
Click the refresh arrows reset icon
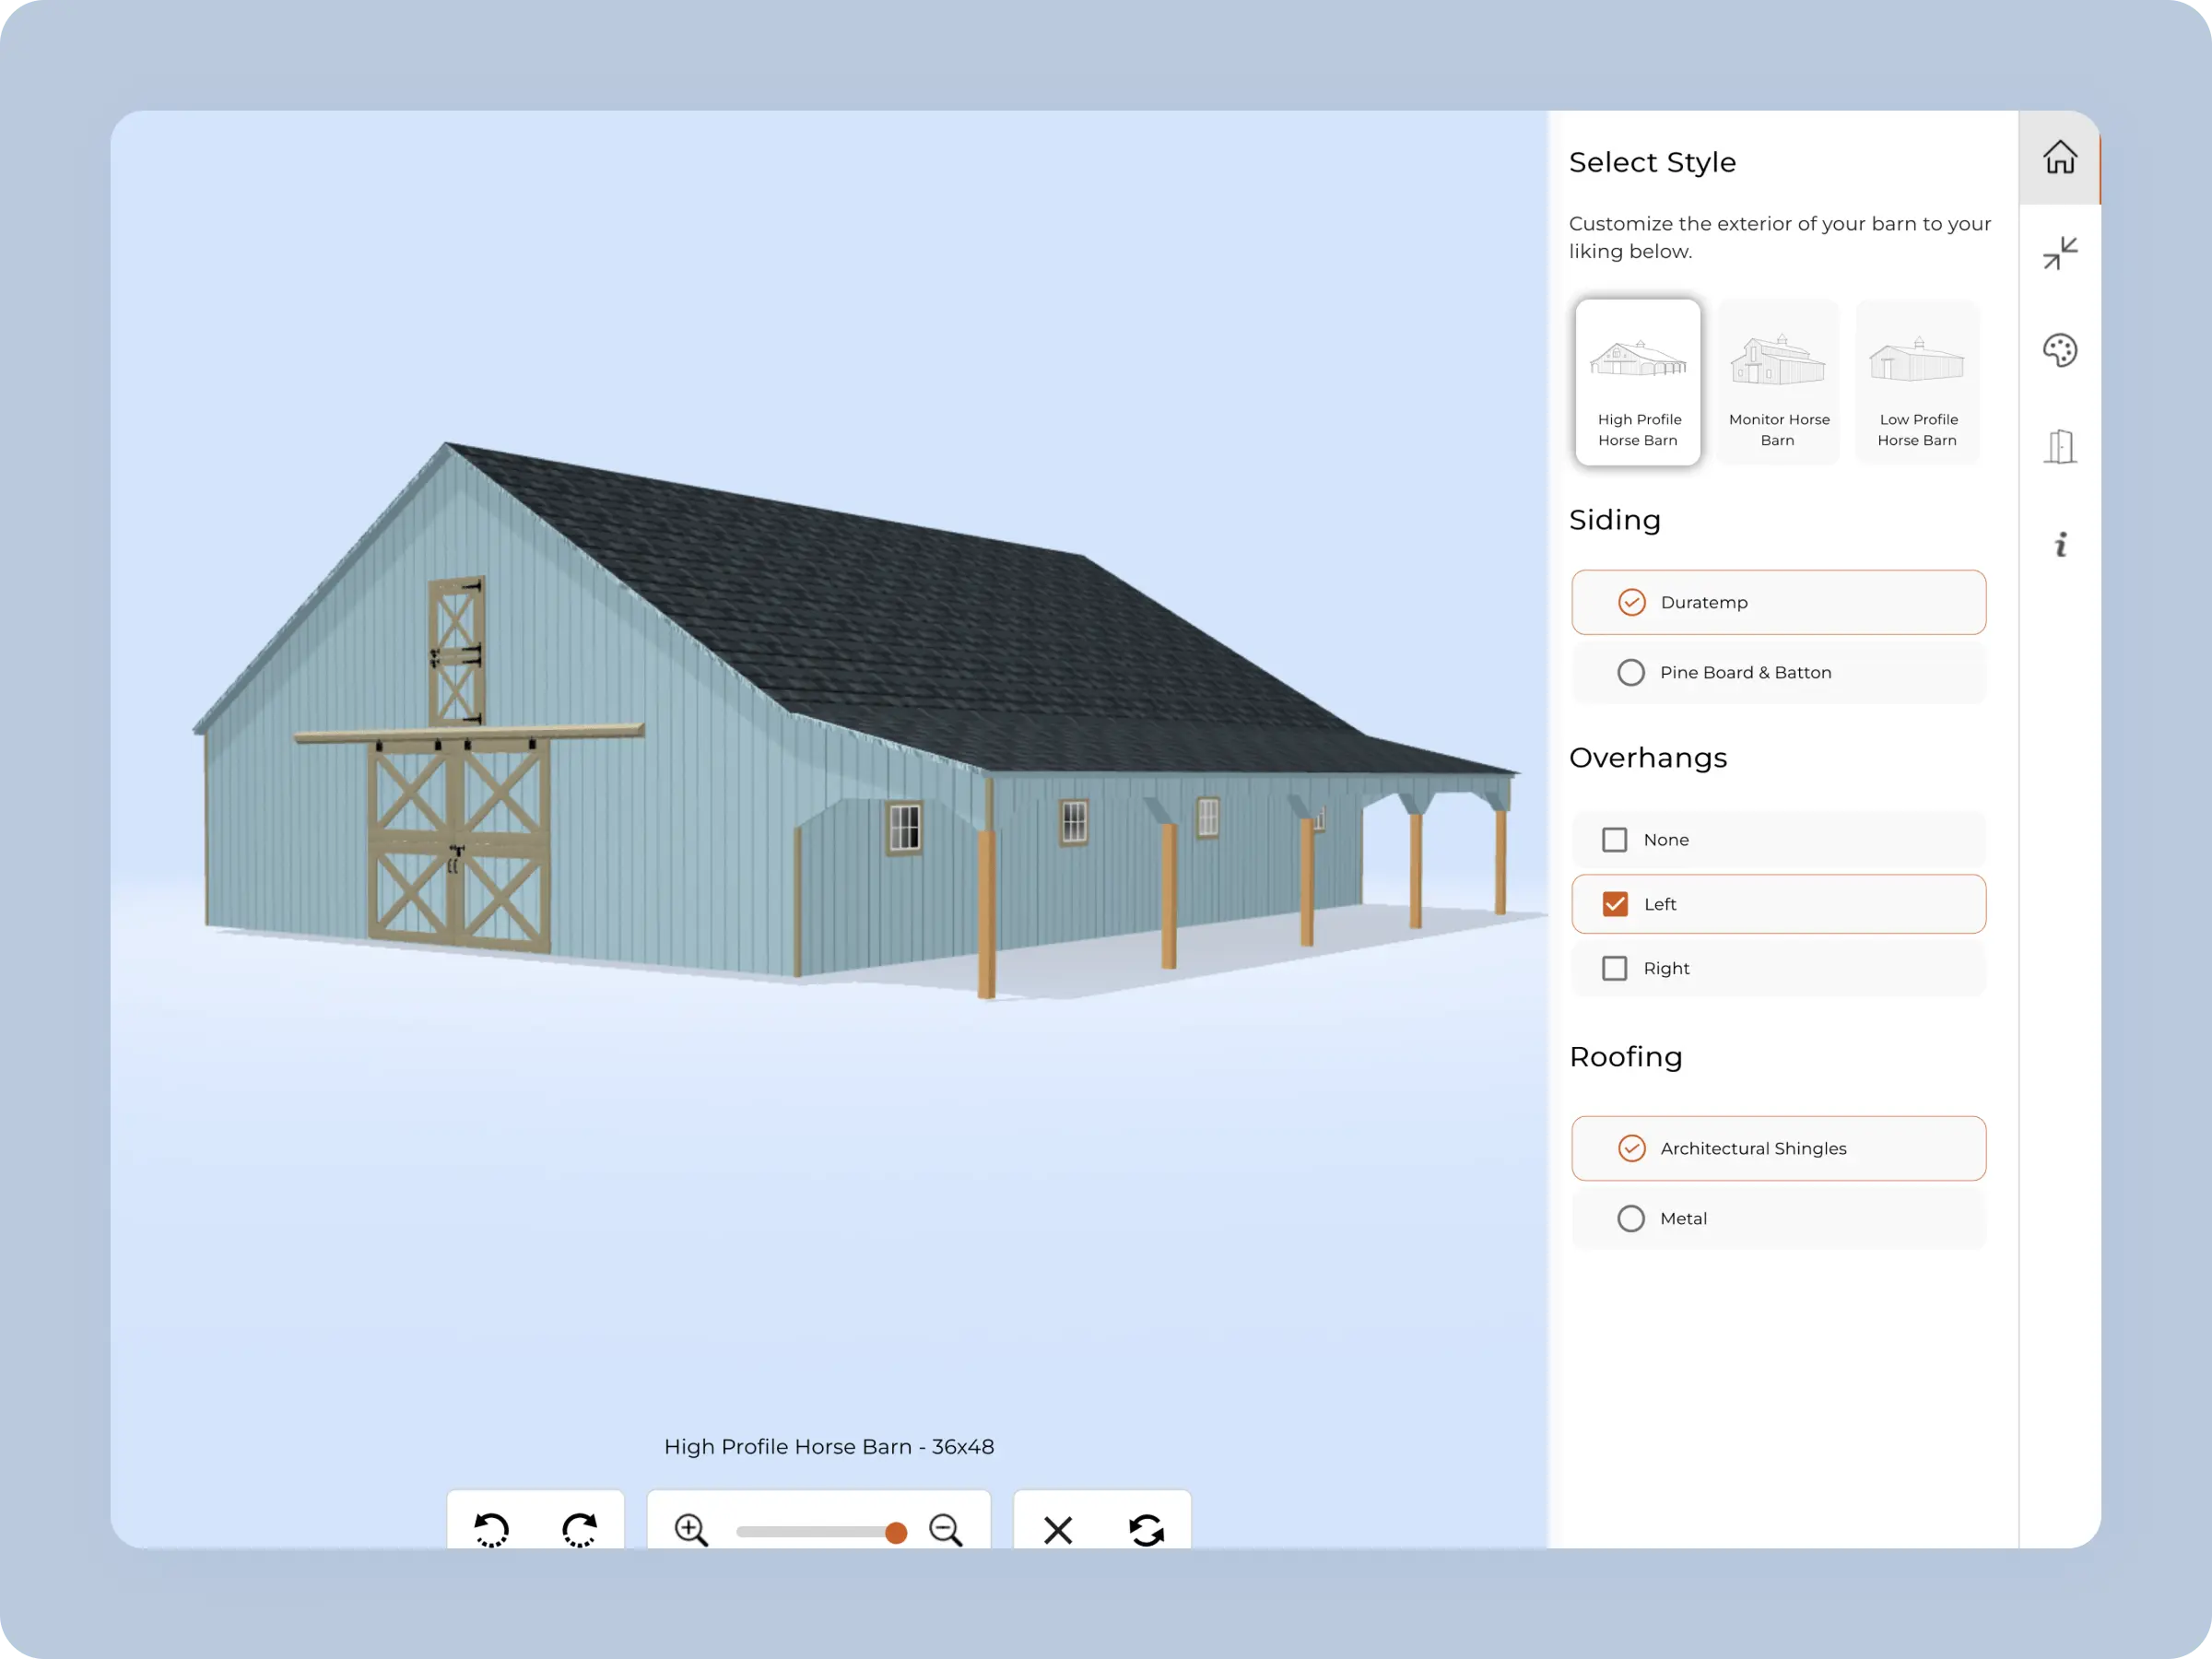[x=1146, y=1530]
